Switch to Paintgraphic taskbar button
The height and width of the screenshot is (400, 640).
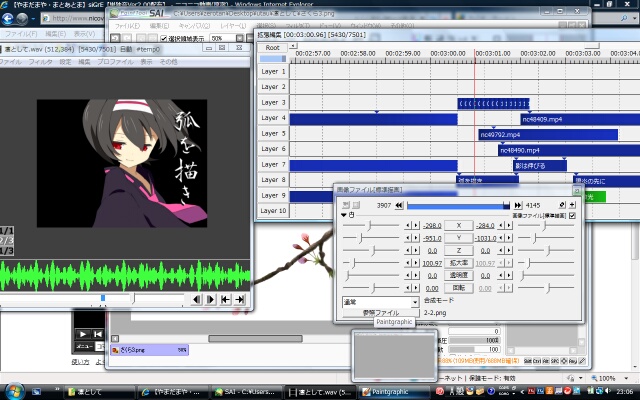coord(395,392)
